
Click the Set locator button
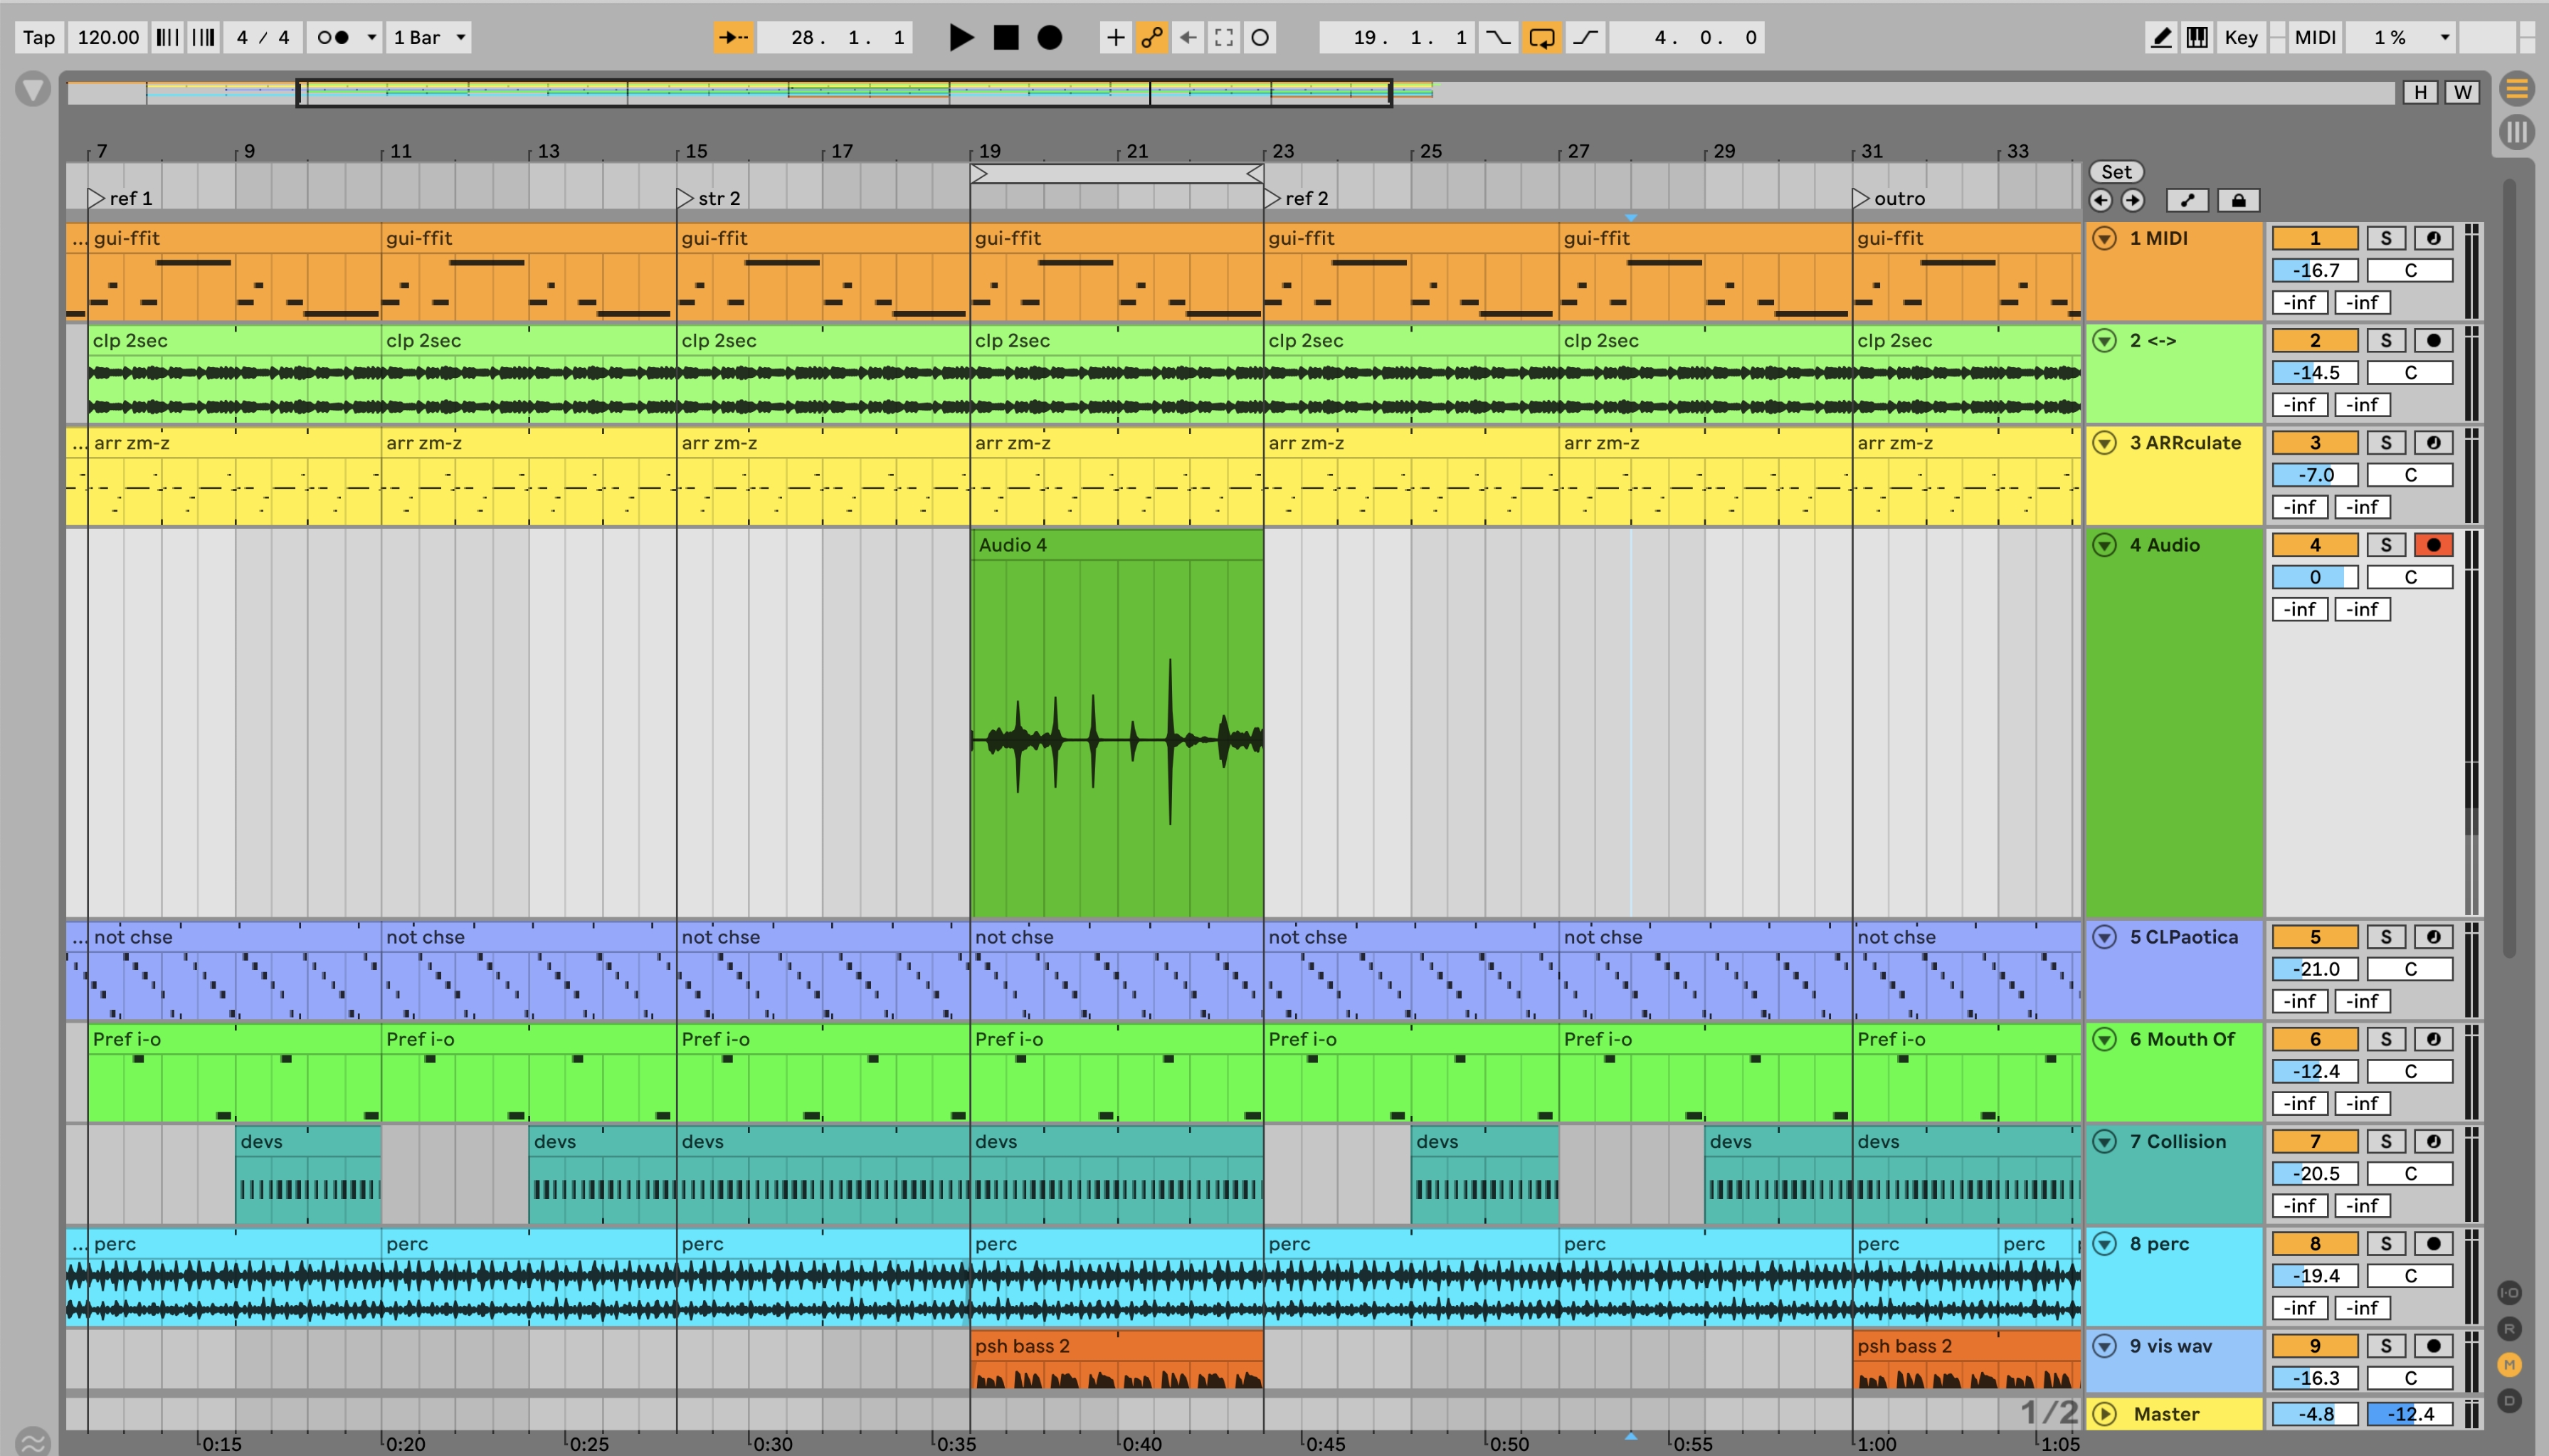(x=2116, y=172)
